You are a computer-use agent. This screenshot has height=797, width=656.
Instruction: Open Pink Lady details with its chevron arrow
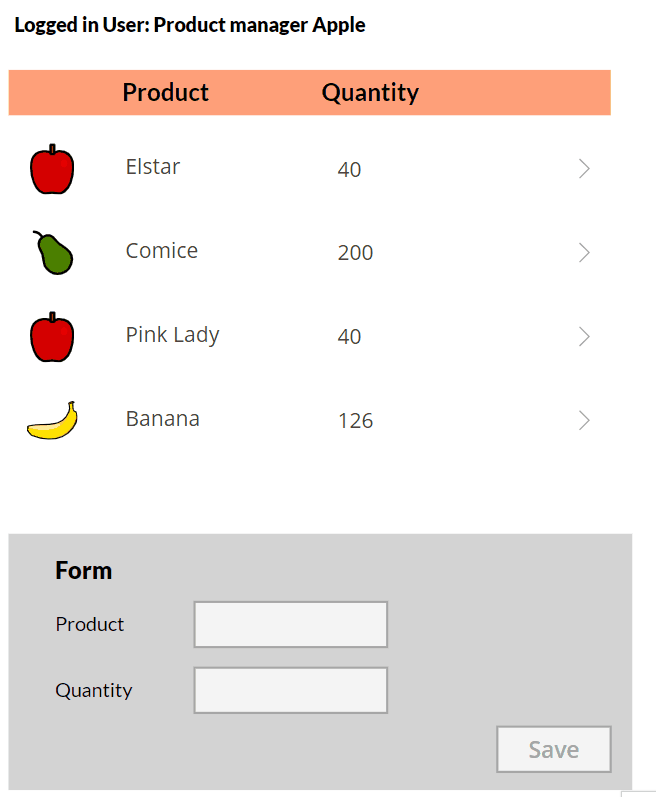584,336
